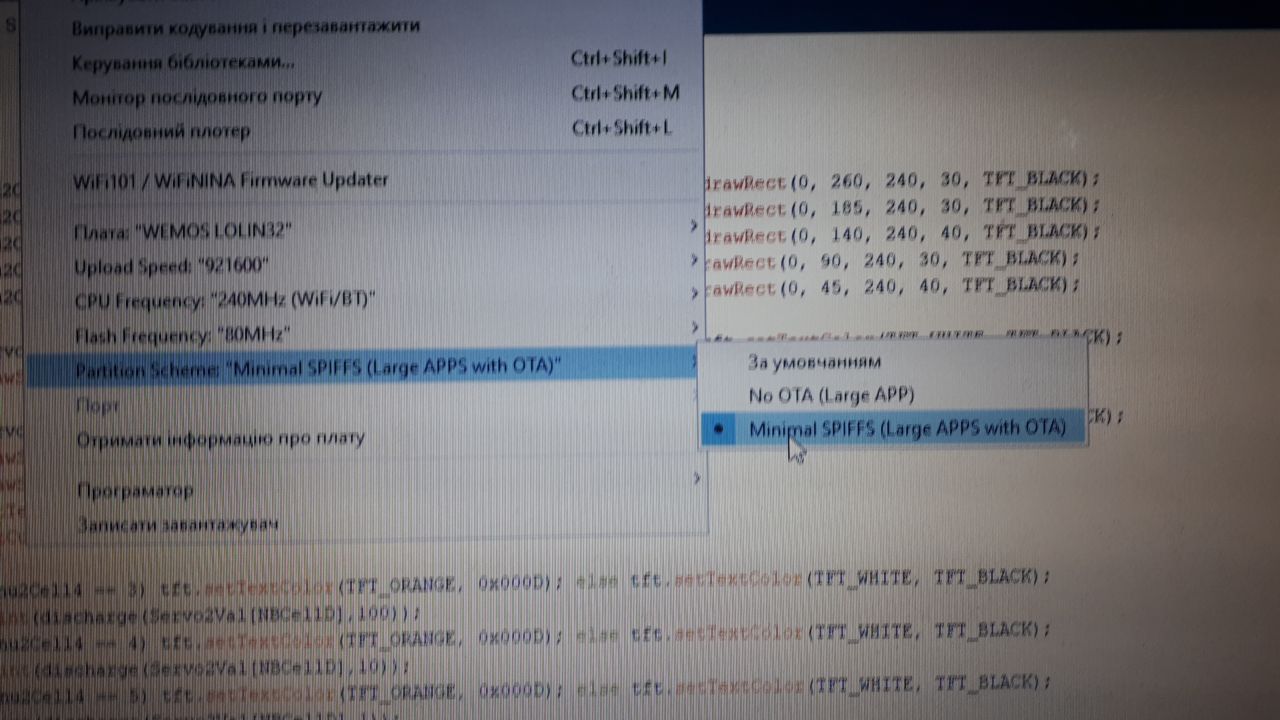Click code line drawRect(0, 90, 240, 30, TFT_BLACK)
This screenshot has height=720, width=1280.
tap(892, 259)
